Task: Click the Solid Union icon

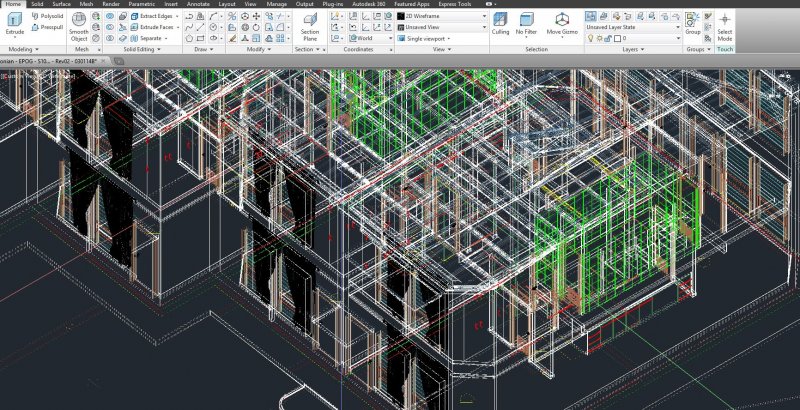Action: click(110, 16)
